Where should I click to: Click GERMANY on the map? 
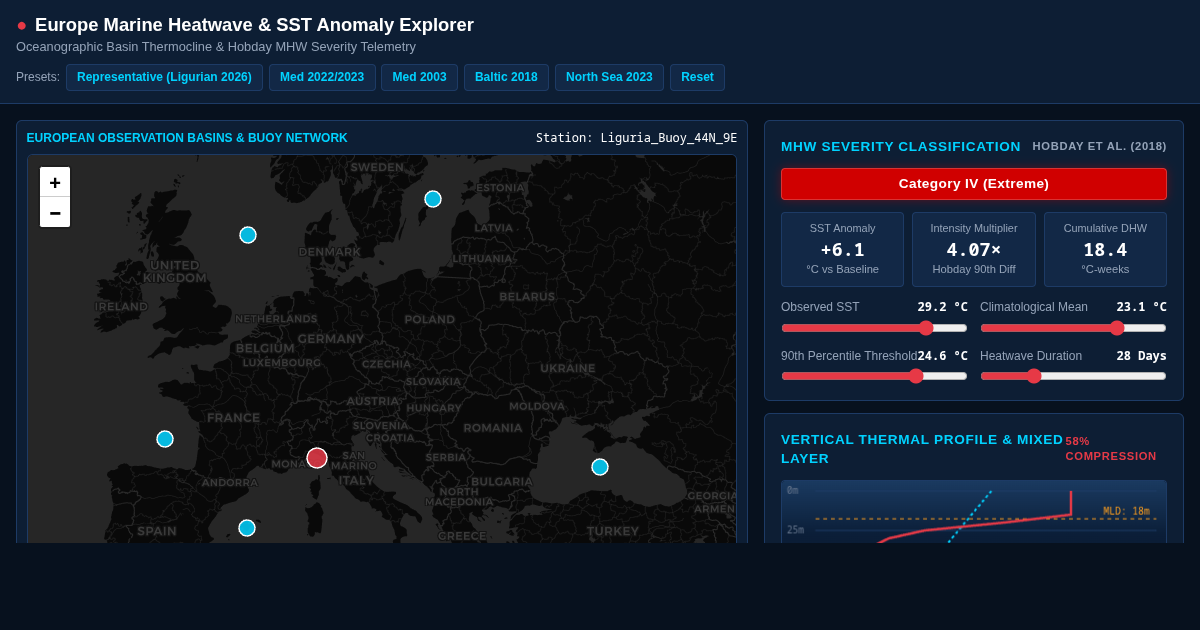331,339
